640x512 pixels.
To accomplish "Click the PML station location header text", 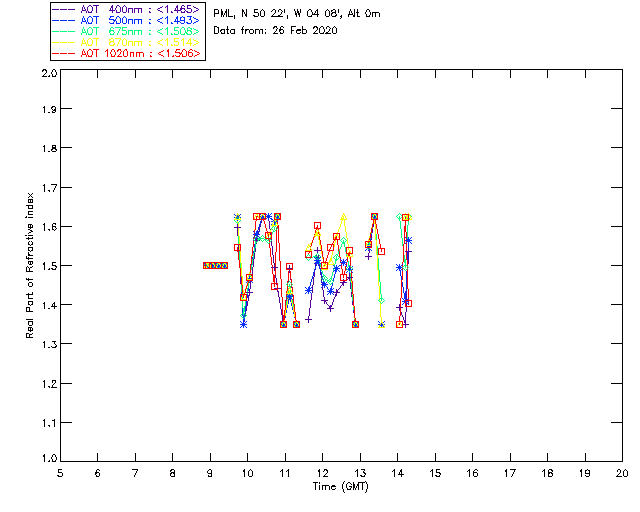I will [297, 14].
